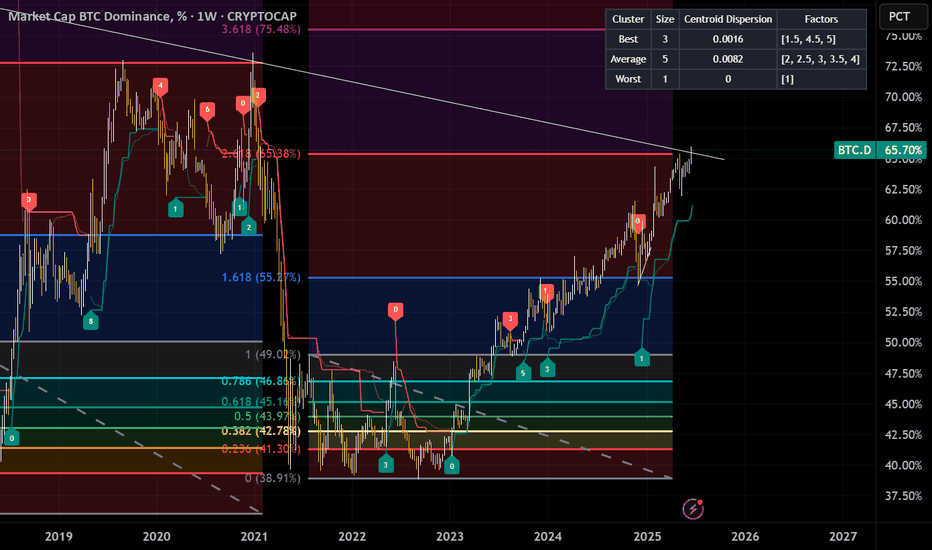Click the 2019 label on the time axis

pos(59,536)
